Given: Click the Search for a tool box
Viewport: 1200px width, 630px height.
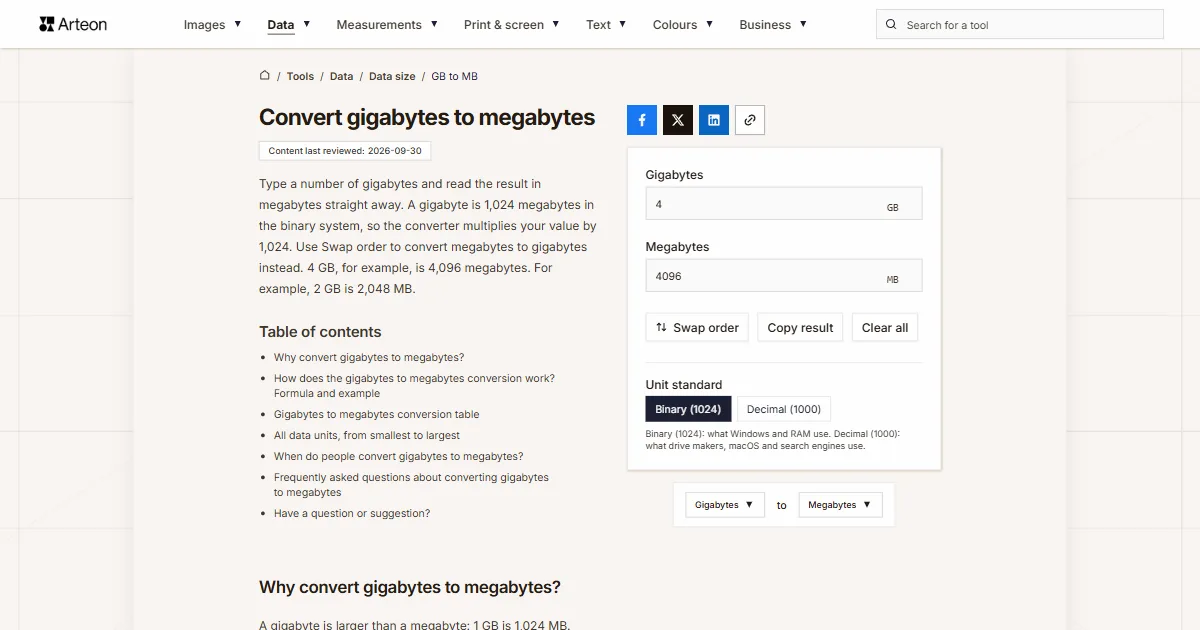Looking at the screenshot, I should (x=1020, y=25).
